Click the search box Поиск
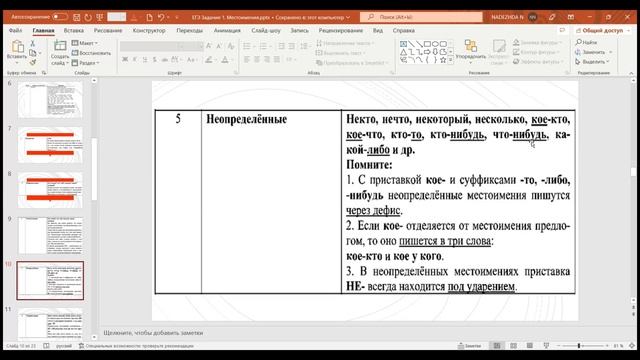 [421, 17]
